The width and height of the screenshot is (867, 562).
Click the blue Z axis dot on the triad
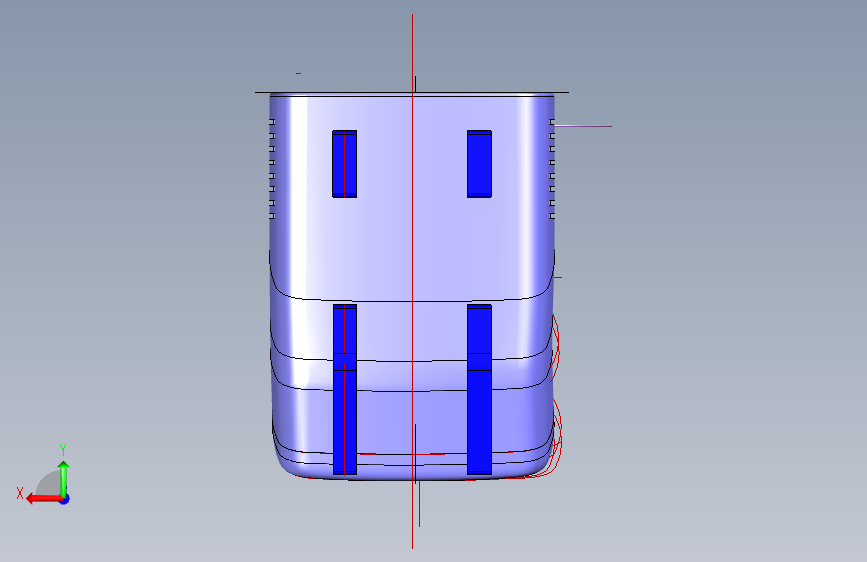click(65, 499)
